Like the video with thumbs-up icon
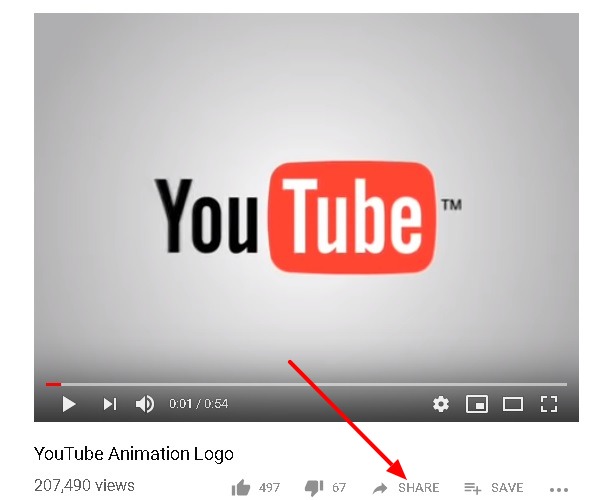 point(241,487)
